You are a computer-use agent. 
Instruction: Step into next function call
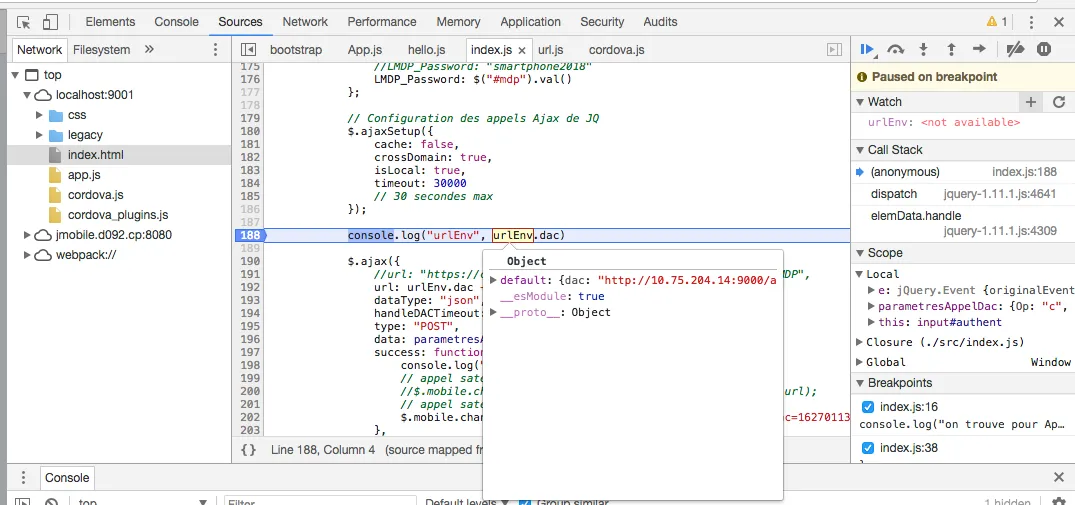[923, 49]
